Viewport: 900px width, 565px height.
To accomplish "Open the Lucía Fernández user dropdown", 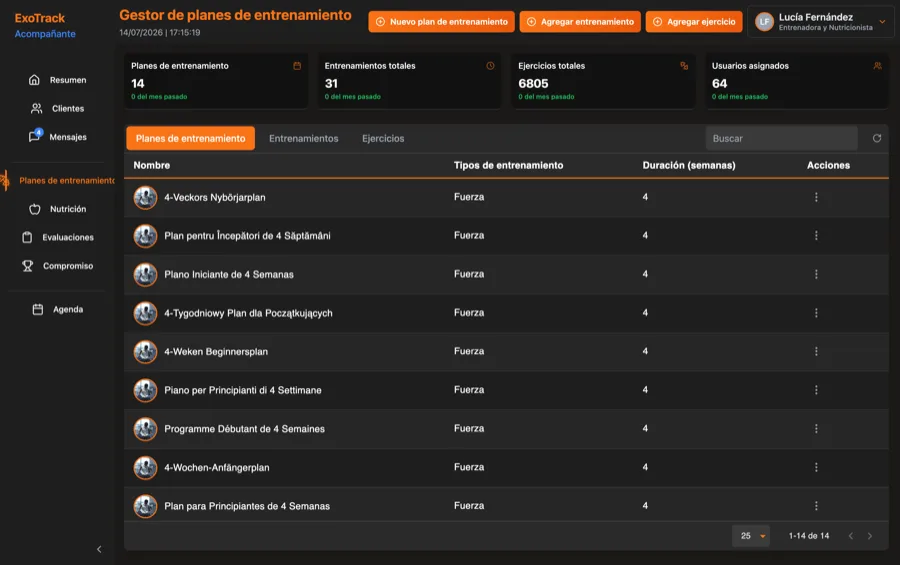I will [x=820, y=22].
